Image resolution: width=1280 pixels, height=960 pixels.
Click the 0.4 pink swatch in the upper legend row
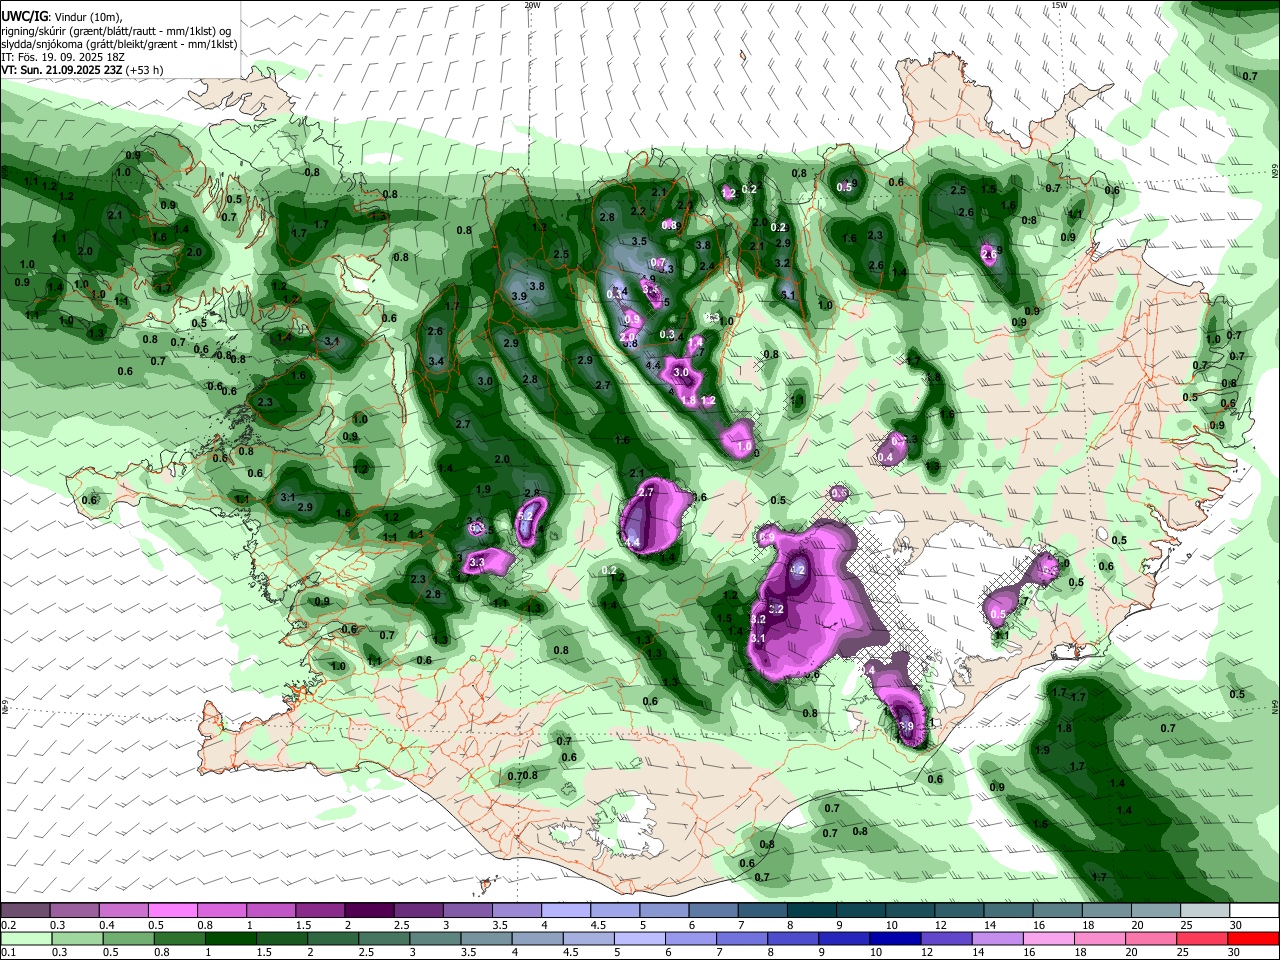pos(123,911)
